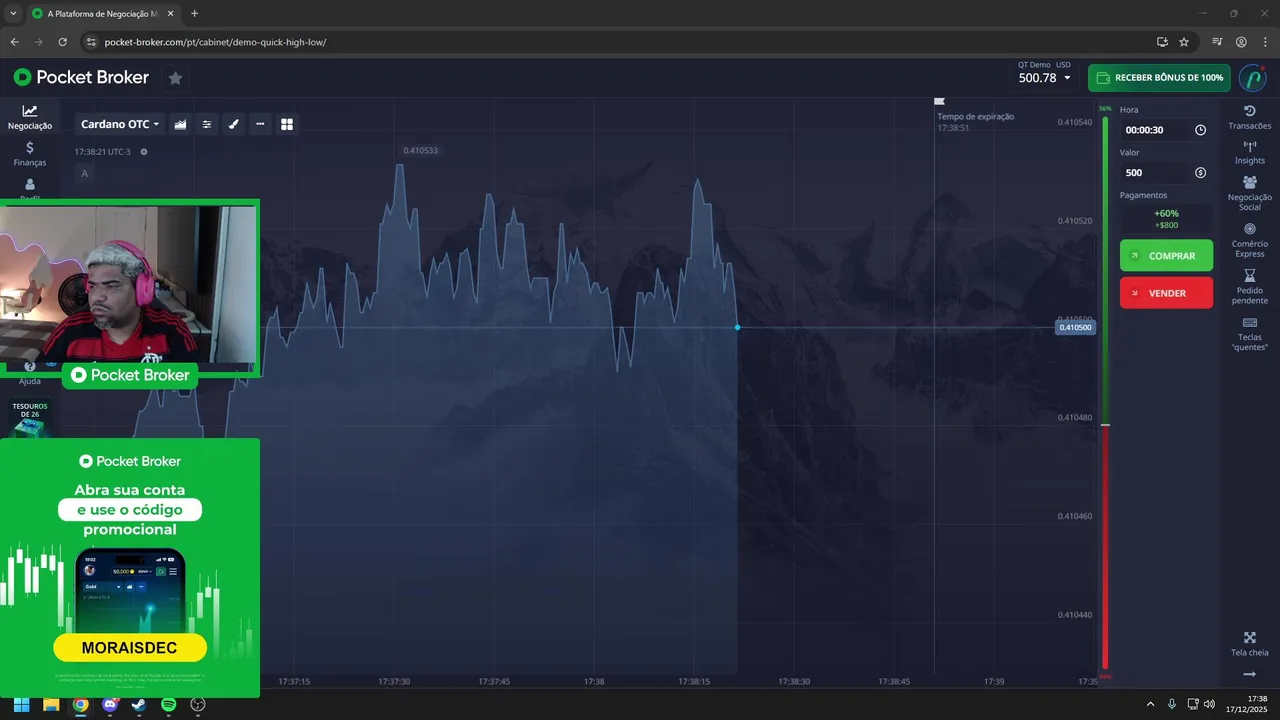Switch to Tela cheia fullscreen mode

tap(1249, 644)
